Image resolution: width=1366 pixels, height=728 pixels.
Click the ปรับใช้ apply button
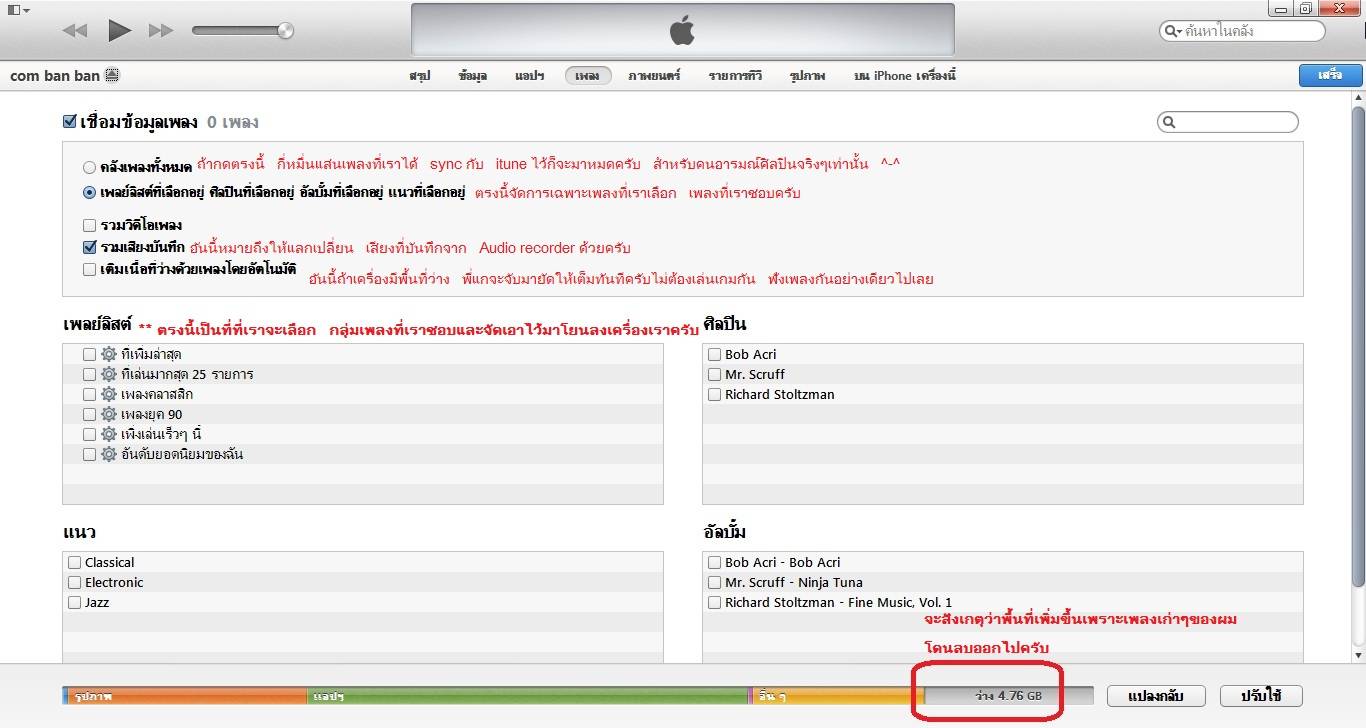pos(1260,695)
